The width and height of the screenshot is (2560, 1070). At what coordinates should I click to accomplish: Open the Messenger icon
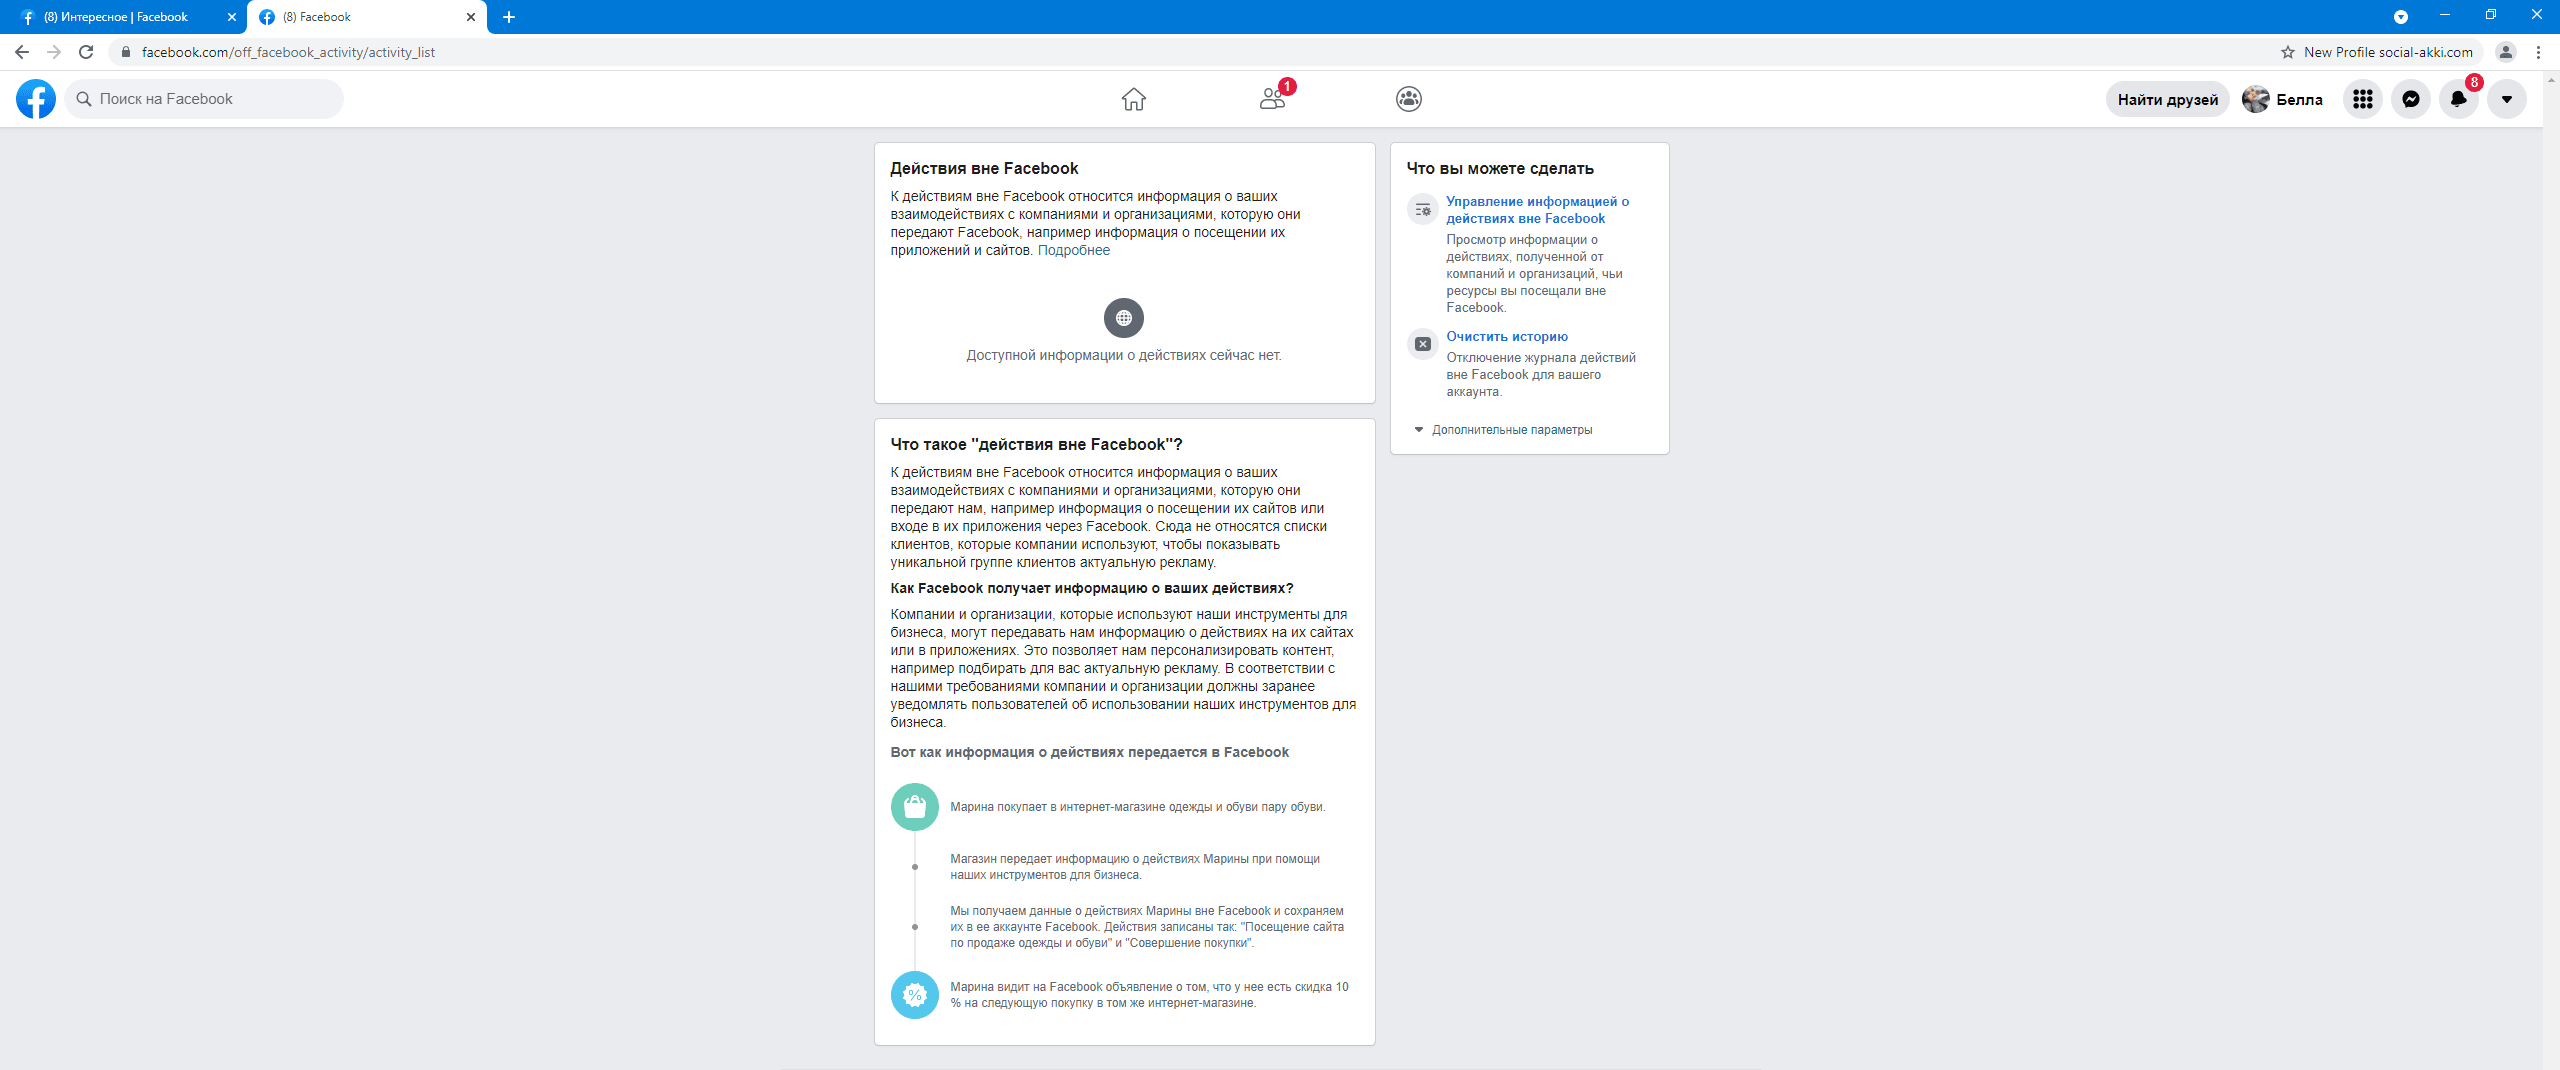pyautogui.click(x=2411, y=99)
